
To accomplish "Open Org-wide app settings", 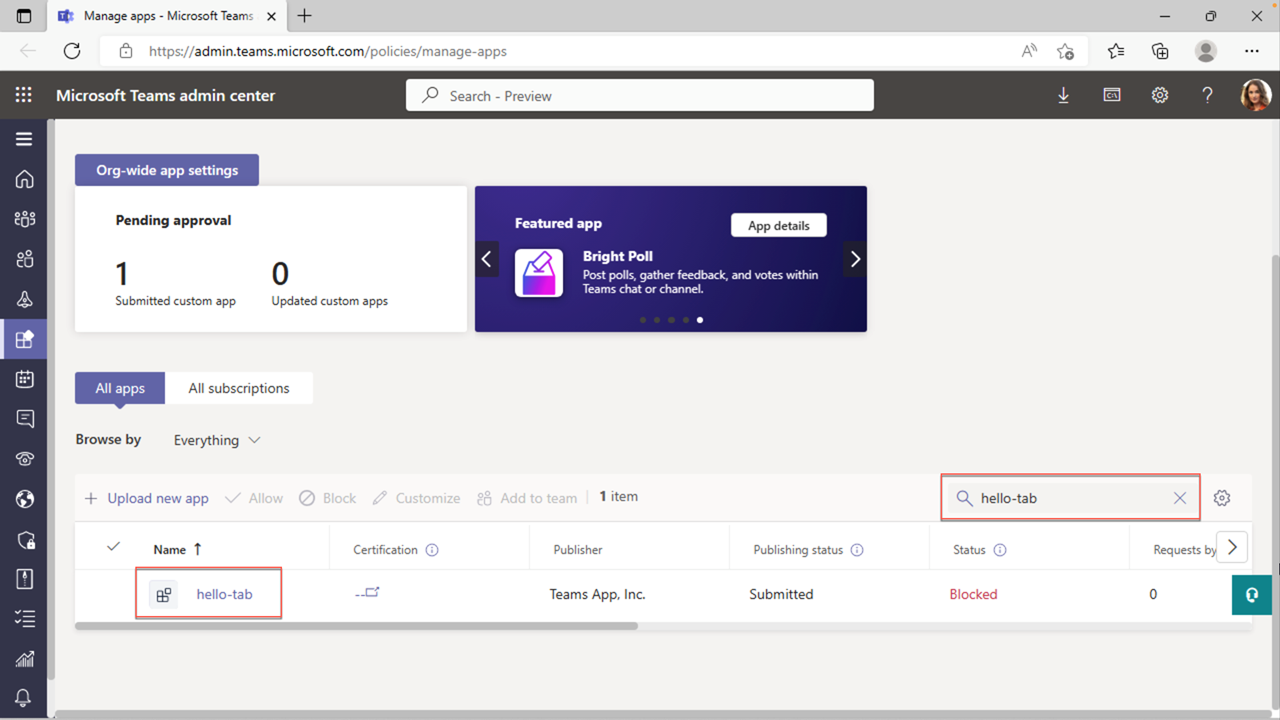I will point(167,170).
